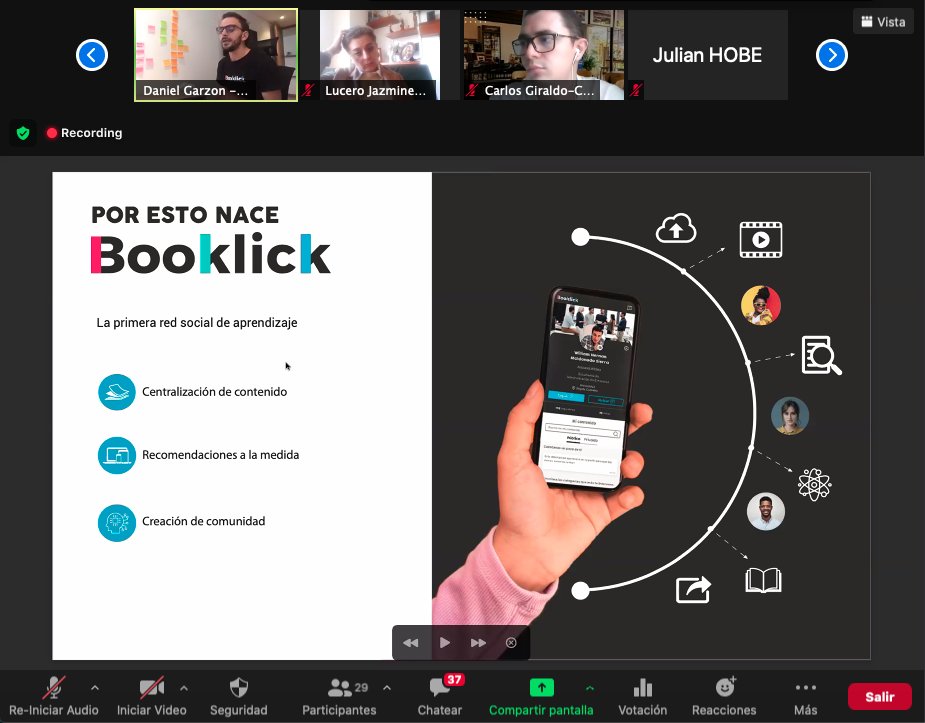Open the Vista menu

pyautogui.click(x=882, y=20)
